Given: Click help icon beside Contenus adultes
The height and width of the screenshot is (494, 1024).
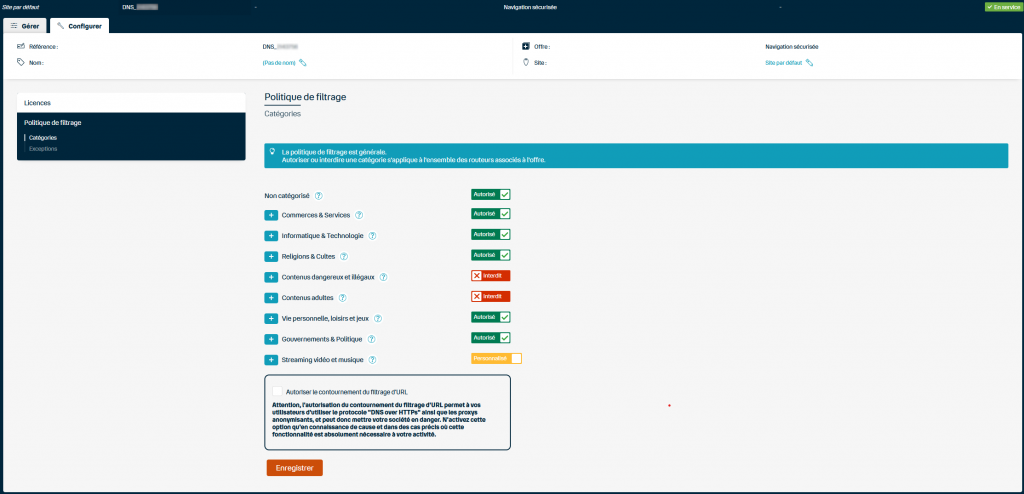Looking at the screenshot, I should pyautogui.click(x=343, y=298).
